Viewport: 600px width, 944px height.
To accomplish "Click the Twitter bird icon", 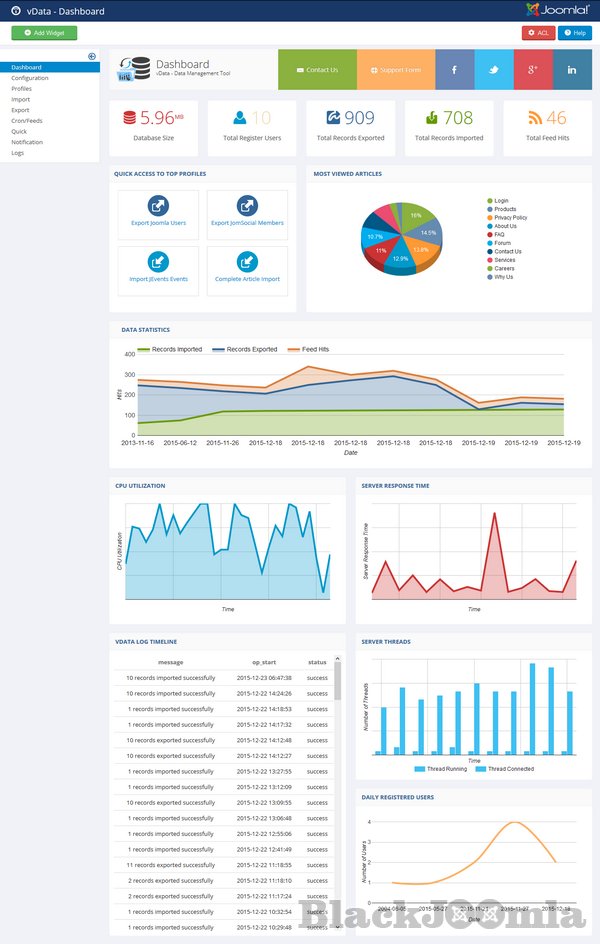I will (493, 70).
